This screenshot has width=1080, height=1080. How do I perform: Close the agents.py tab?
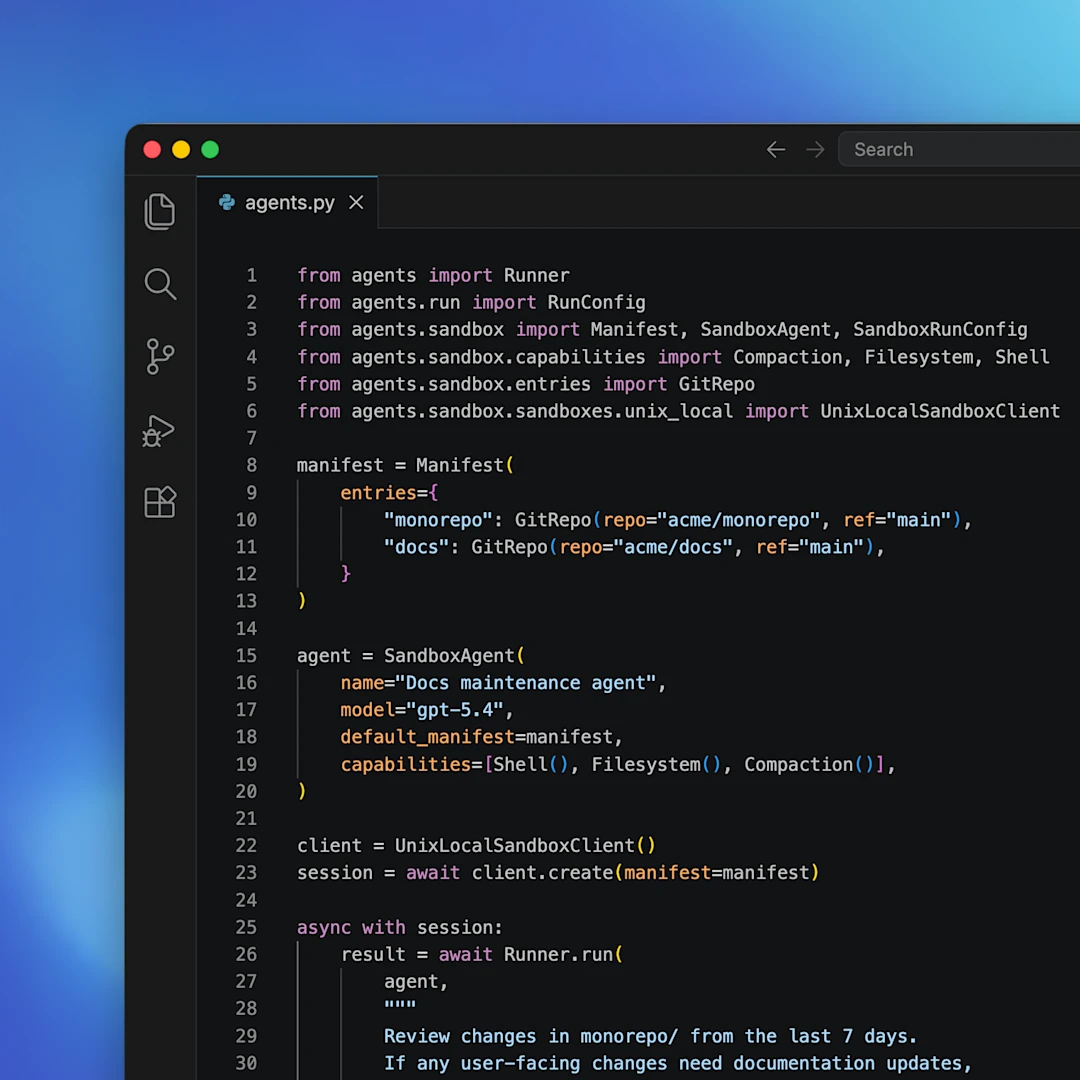356,202
